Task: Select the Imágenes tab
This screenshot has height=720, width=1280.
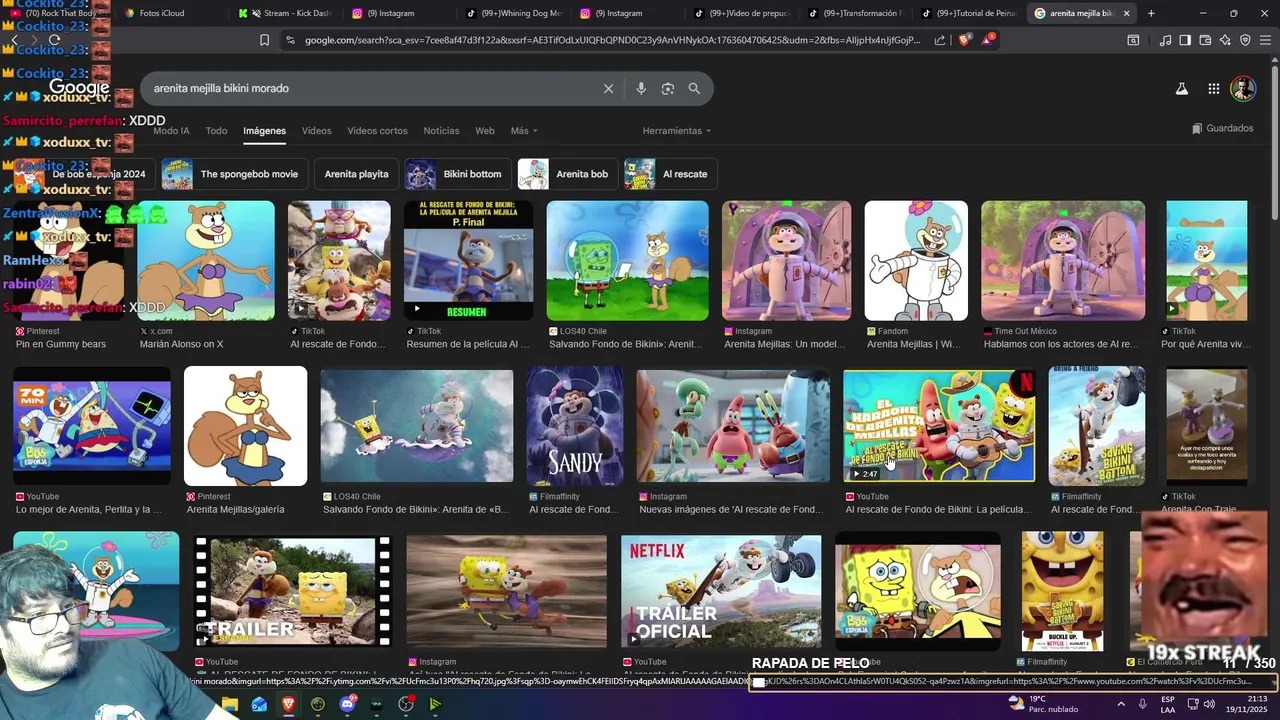Action: pos(264,131)
